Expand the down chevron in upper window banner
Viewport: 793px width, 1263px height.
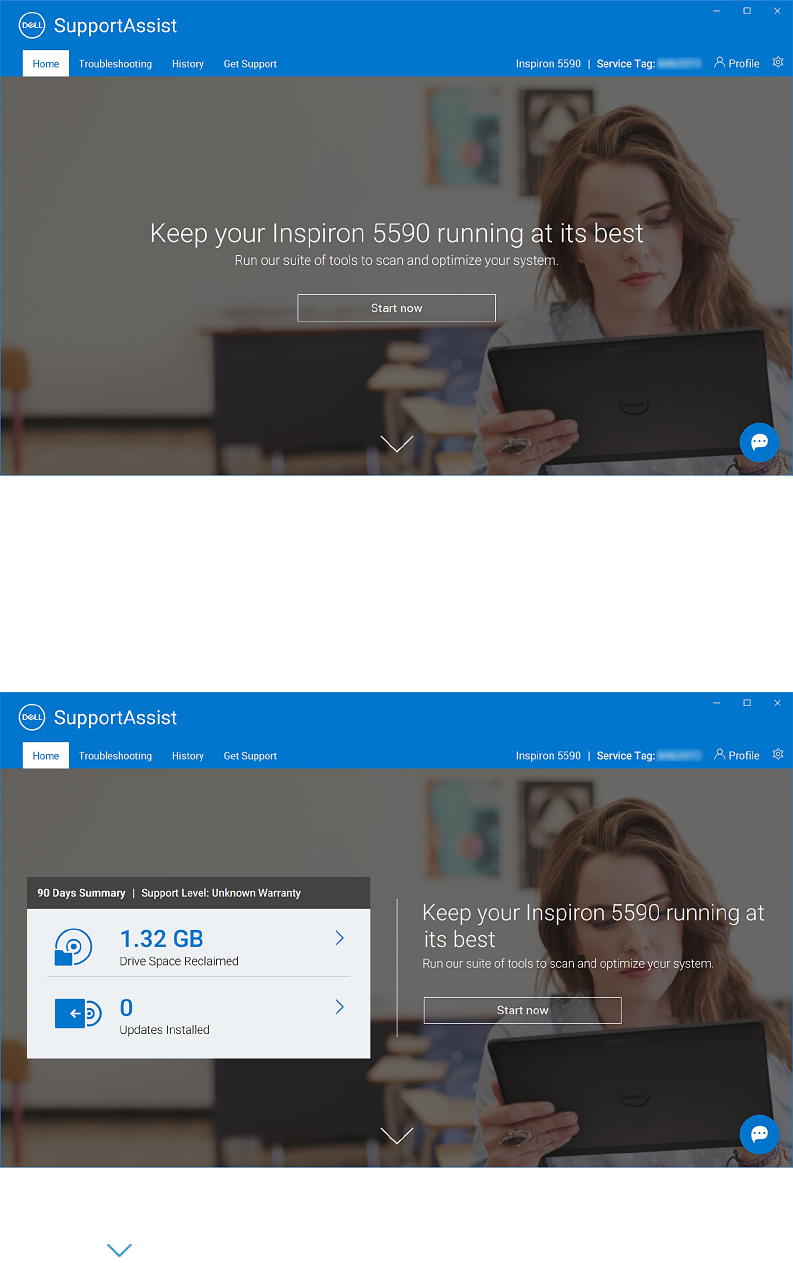[397, 443]
